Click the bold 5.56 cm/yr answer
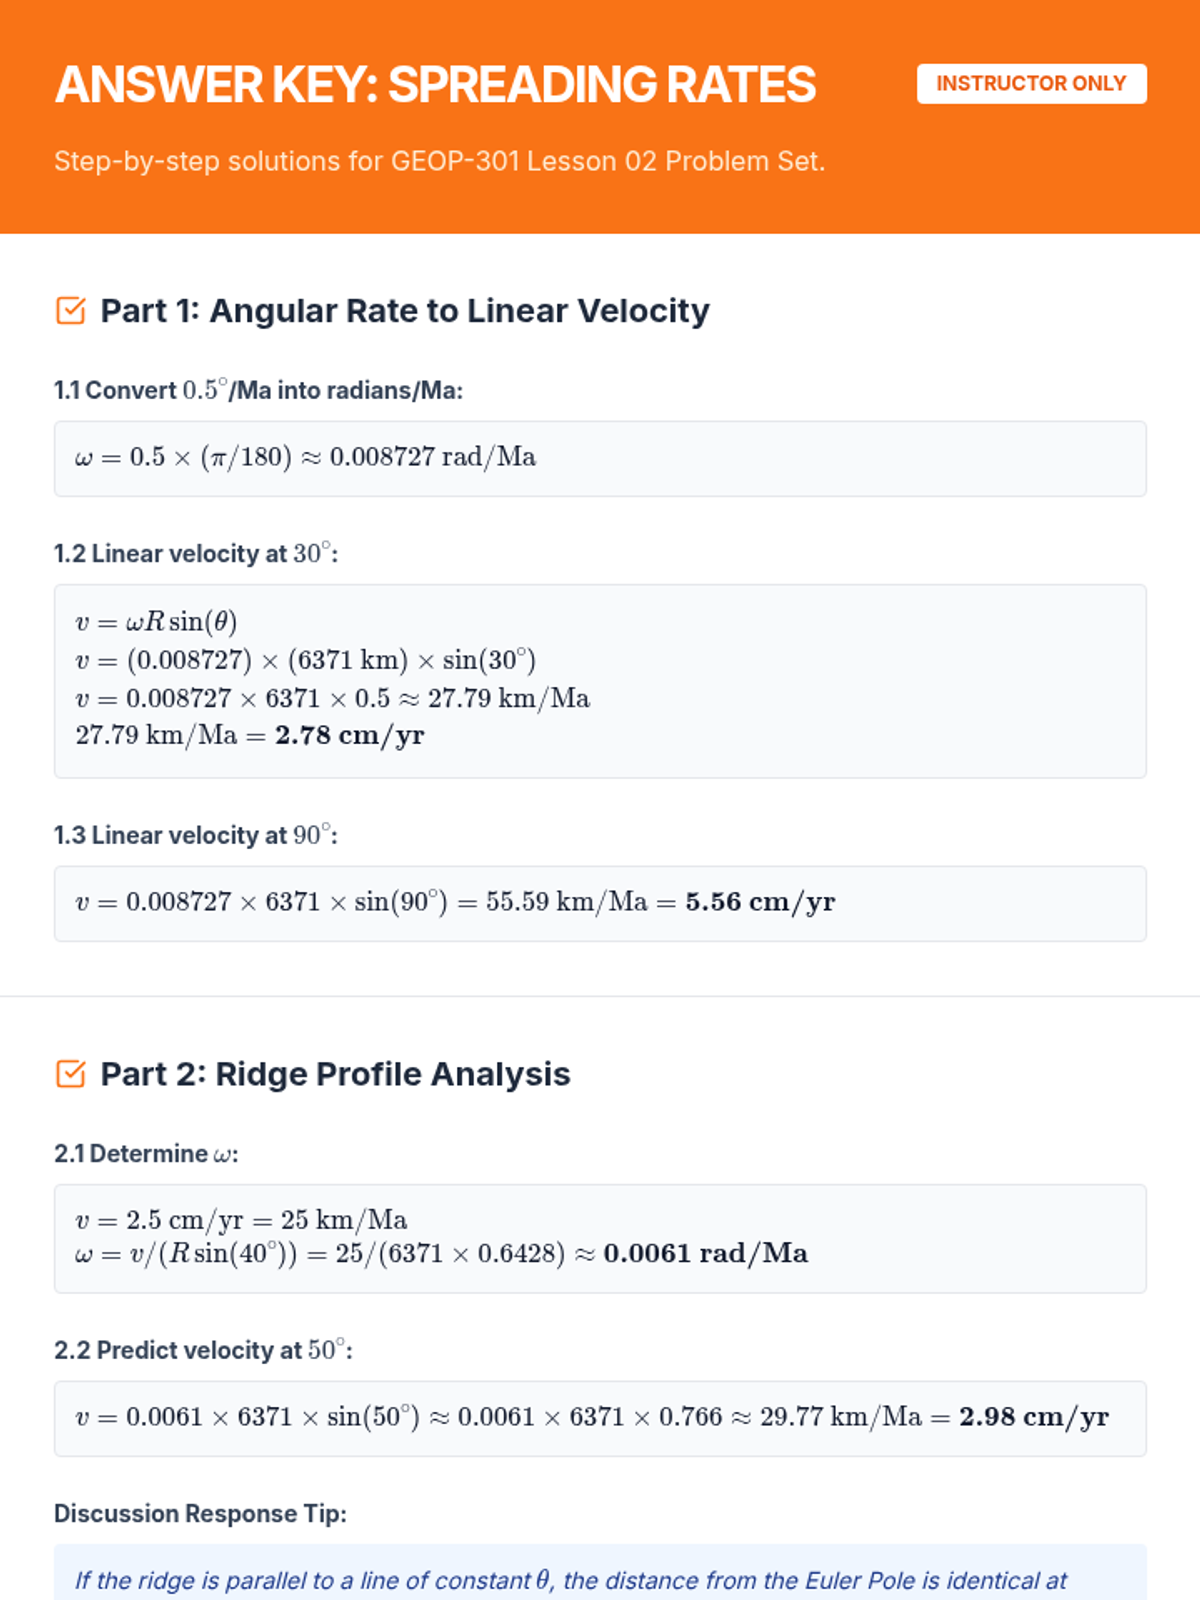This screenshot has height=1600, width=1200. 760,902
